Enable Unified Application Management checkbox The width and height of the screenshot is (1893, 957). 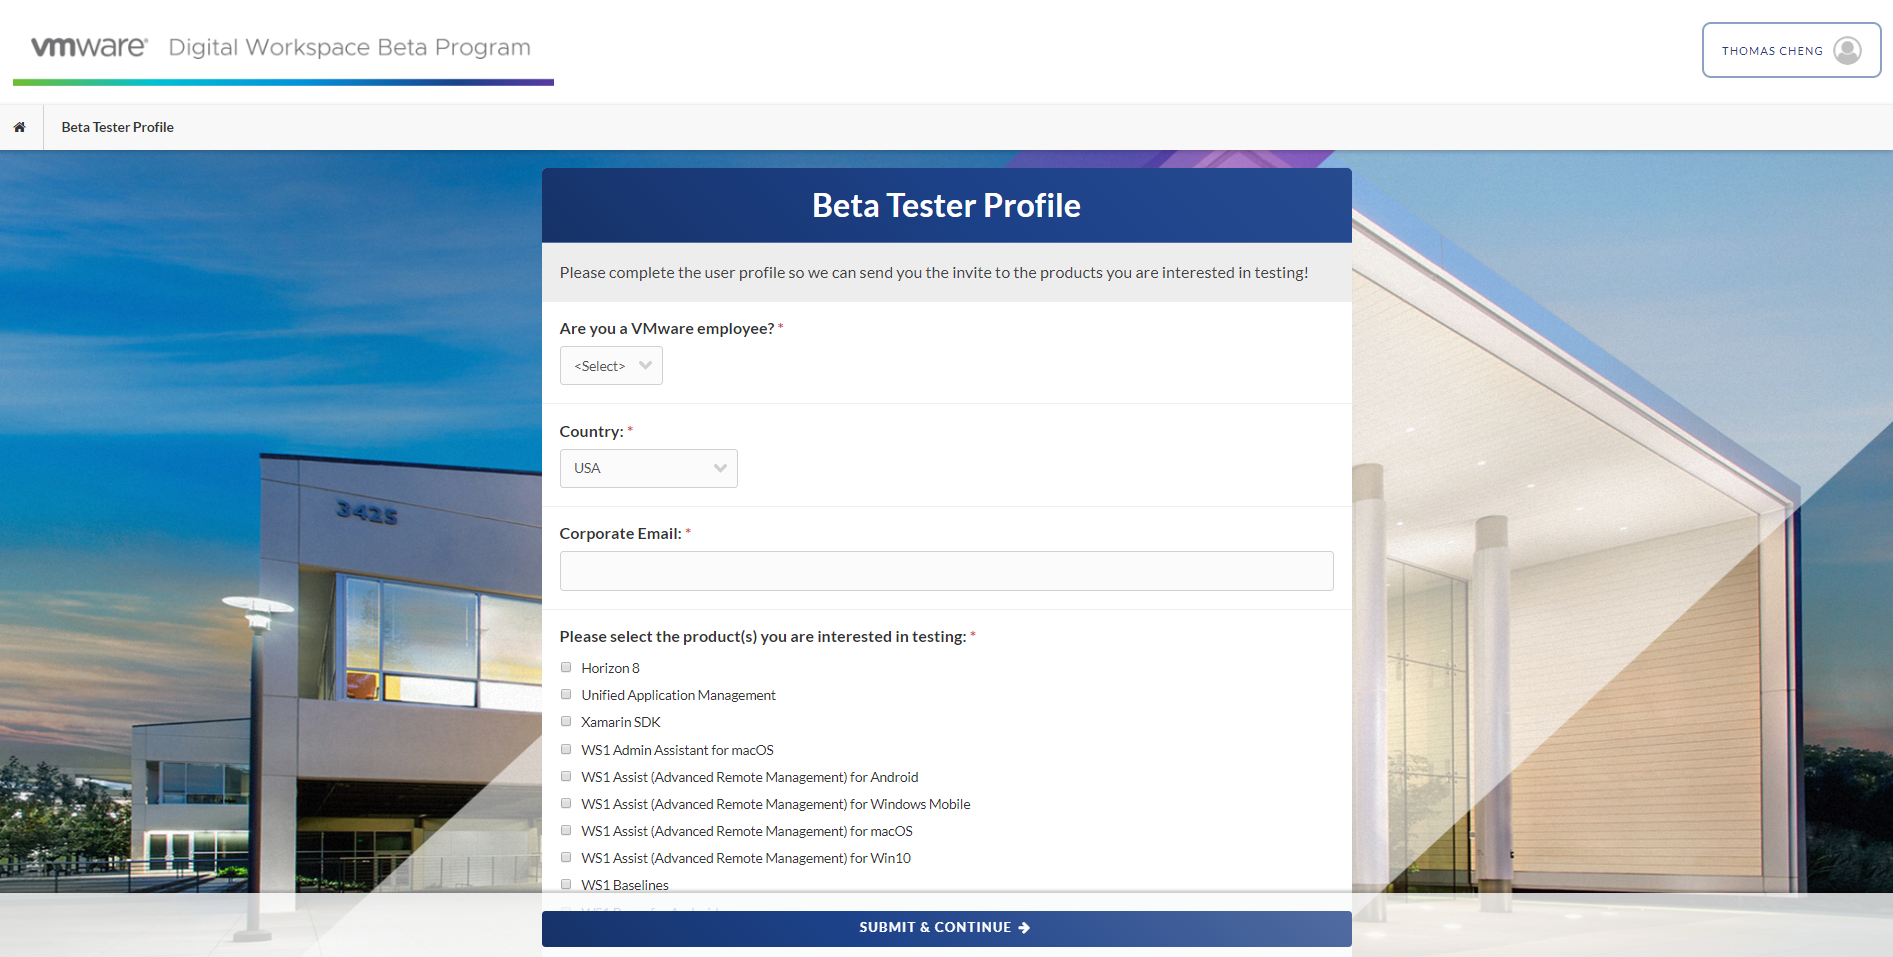click(566, 694)
